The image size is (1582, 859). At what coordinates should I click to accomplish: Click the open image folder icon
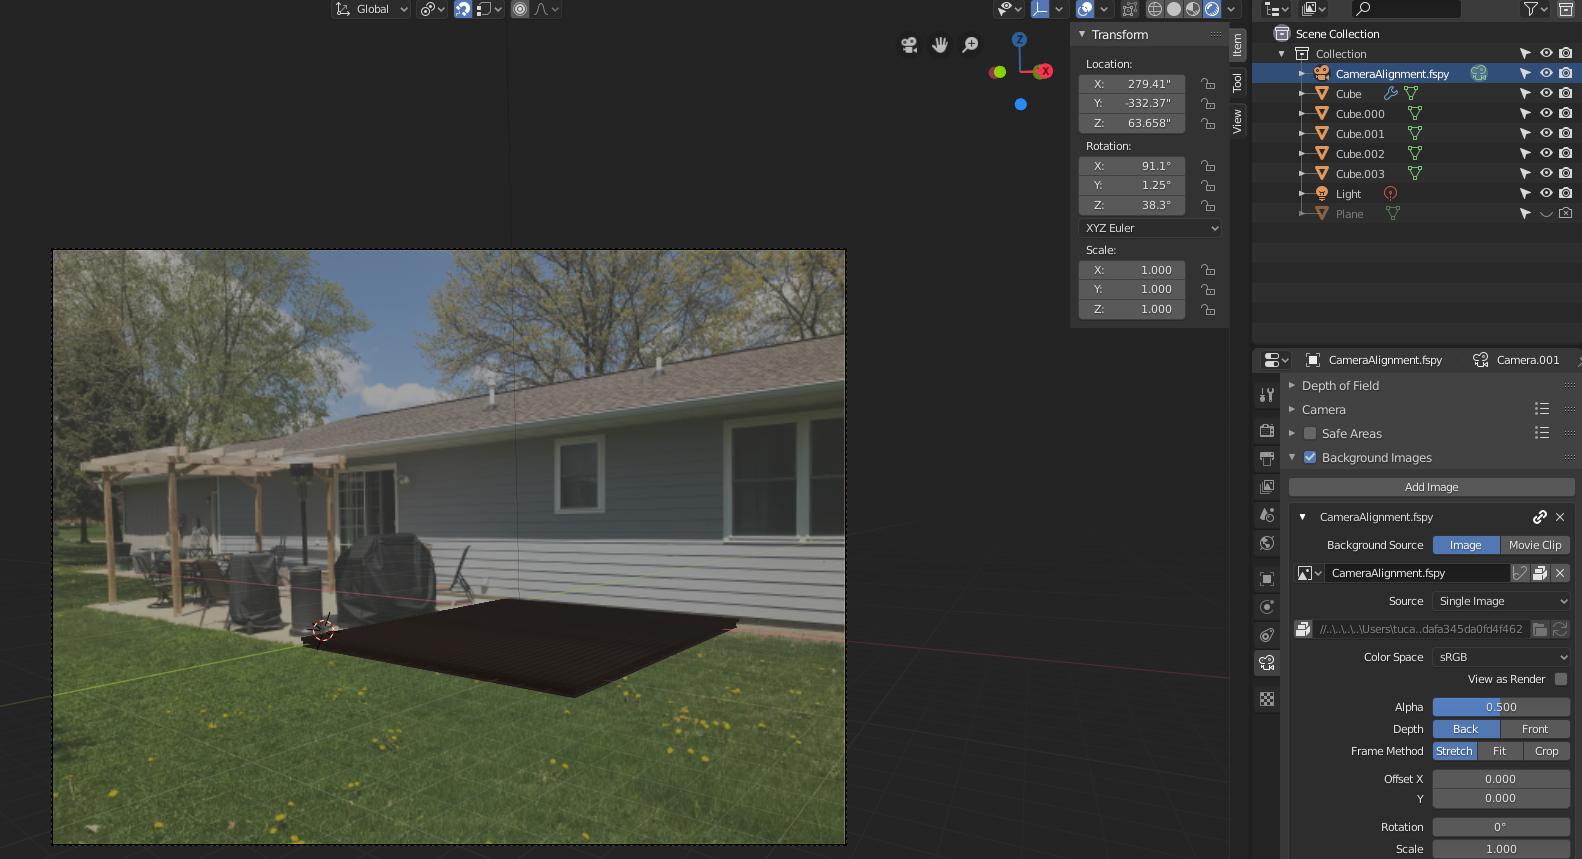(x=1540, y=629)
